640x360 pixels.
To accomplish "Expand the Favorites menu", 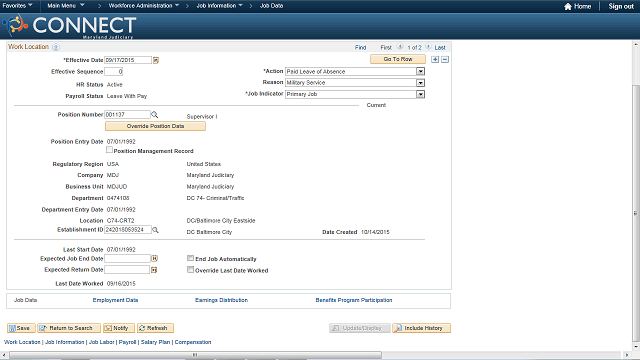I will (x=18, y=6).
